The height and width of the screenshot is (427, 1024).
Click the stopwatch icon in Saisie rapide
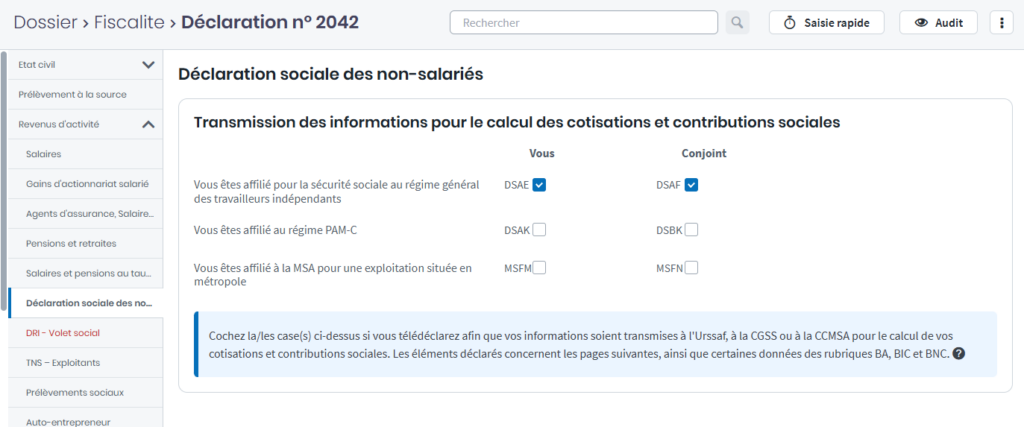pos(789,22)
